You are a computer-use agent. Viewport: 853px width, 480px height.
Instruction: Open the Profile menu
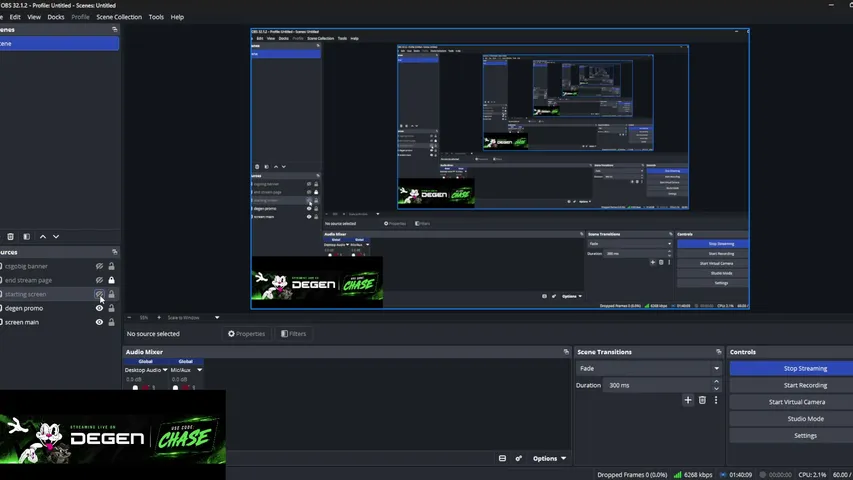[x=80, y=17]
